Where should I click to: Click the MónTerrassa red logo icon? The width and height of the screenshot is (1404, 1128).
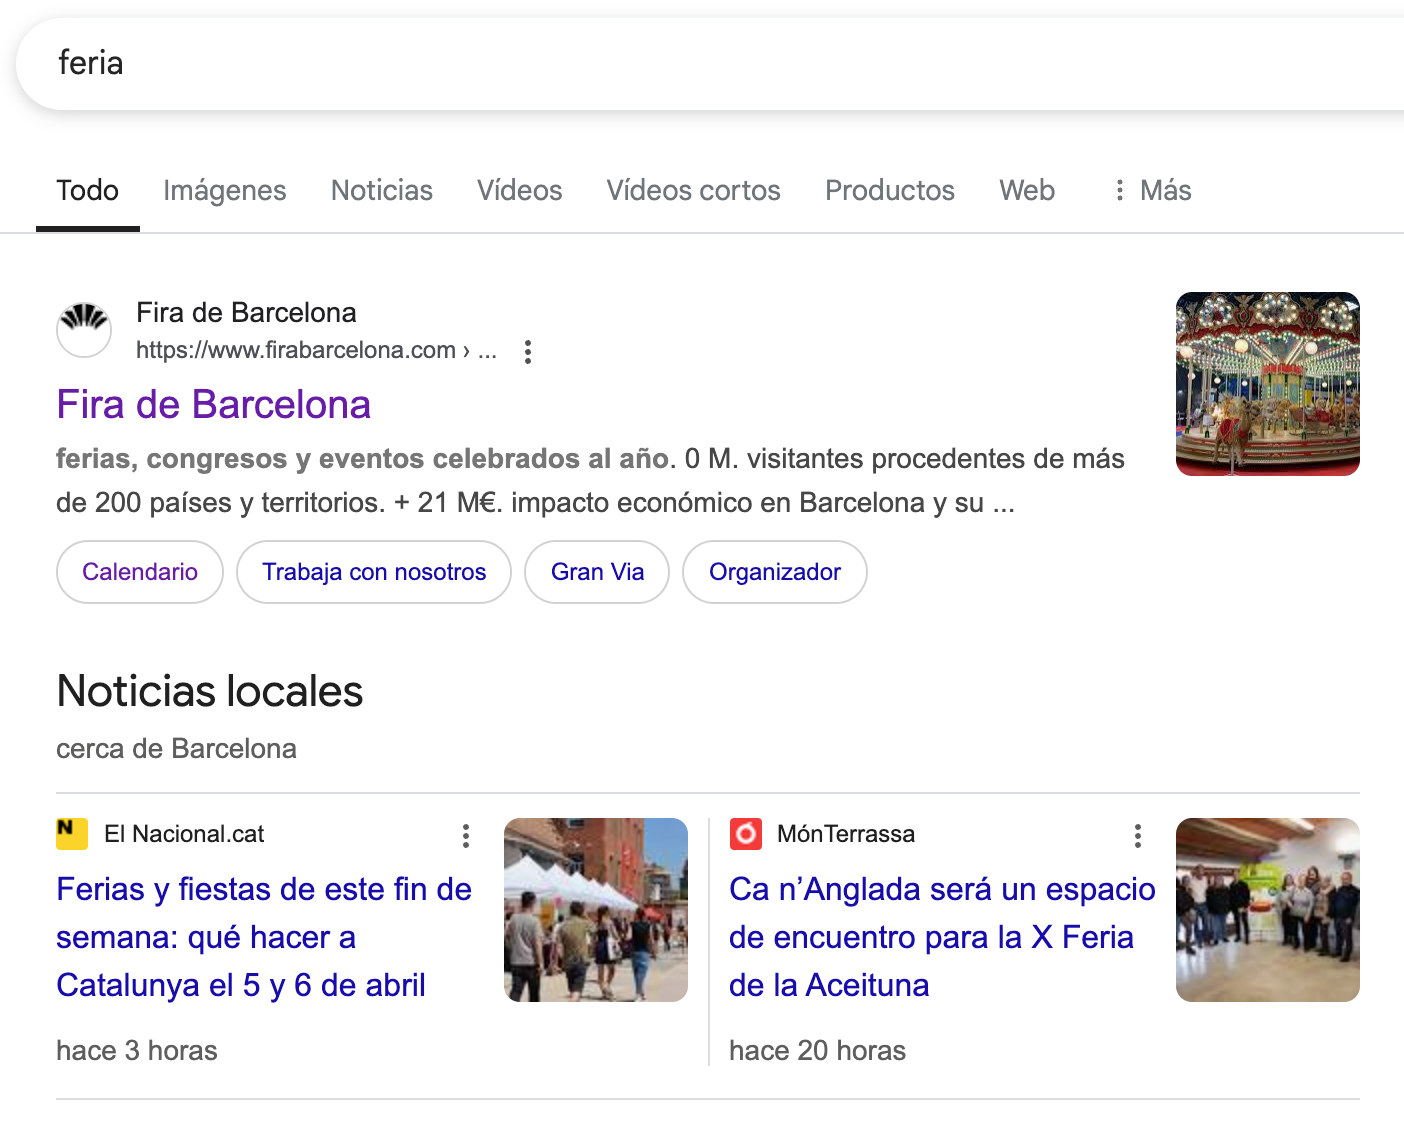(745, 833)
